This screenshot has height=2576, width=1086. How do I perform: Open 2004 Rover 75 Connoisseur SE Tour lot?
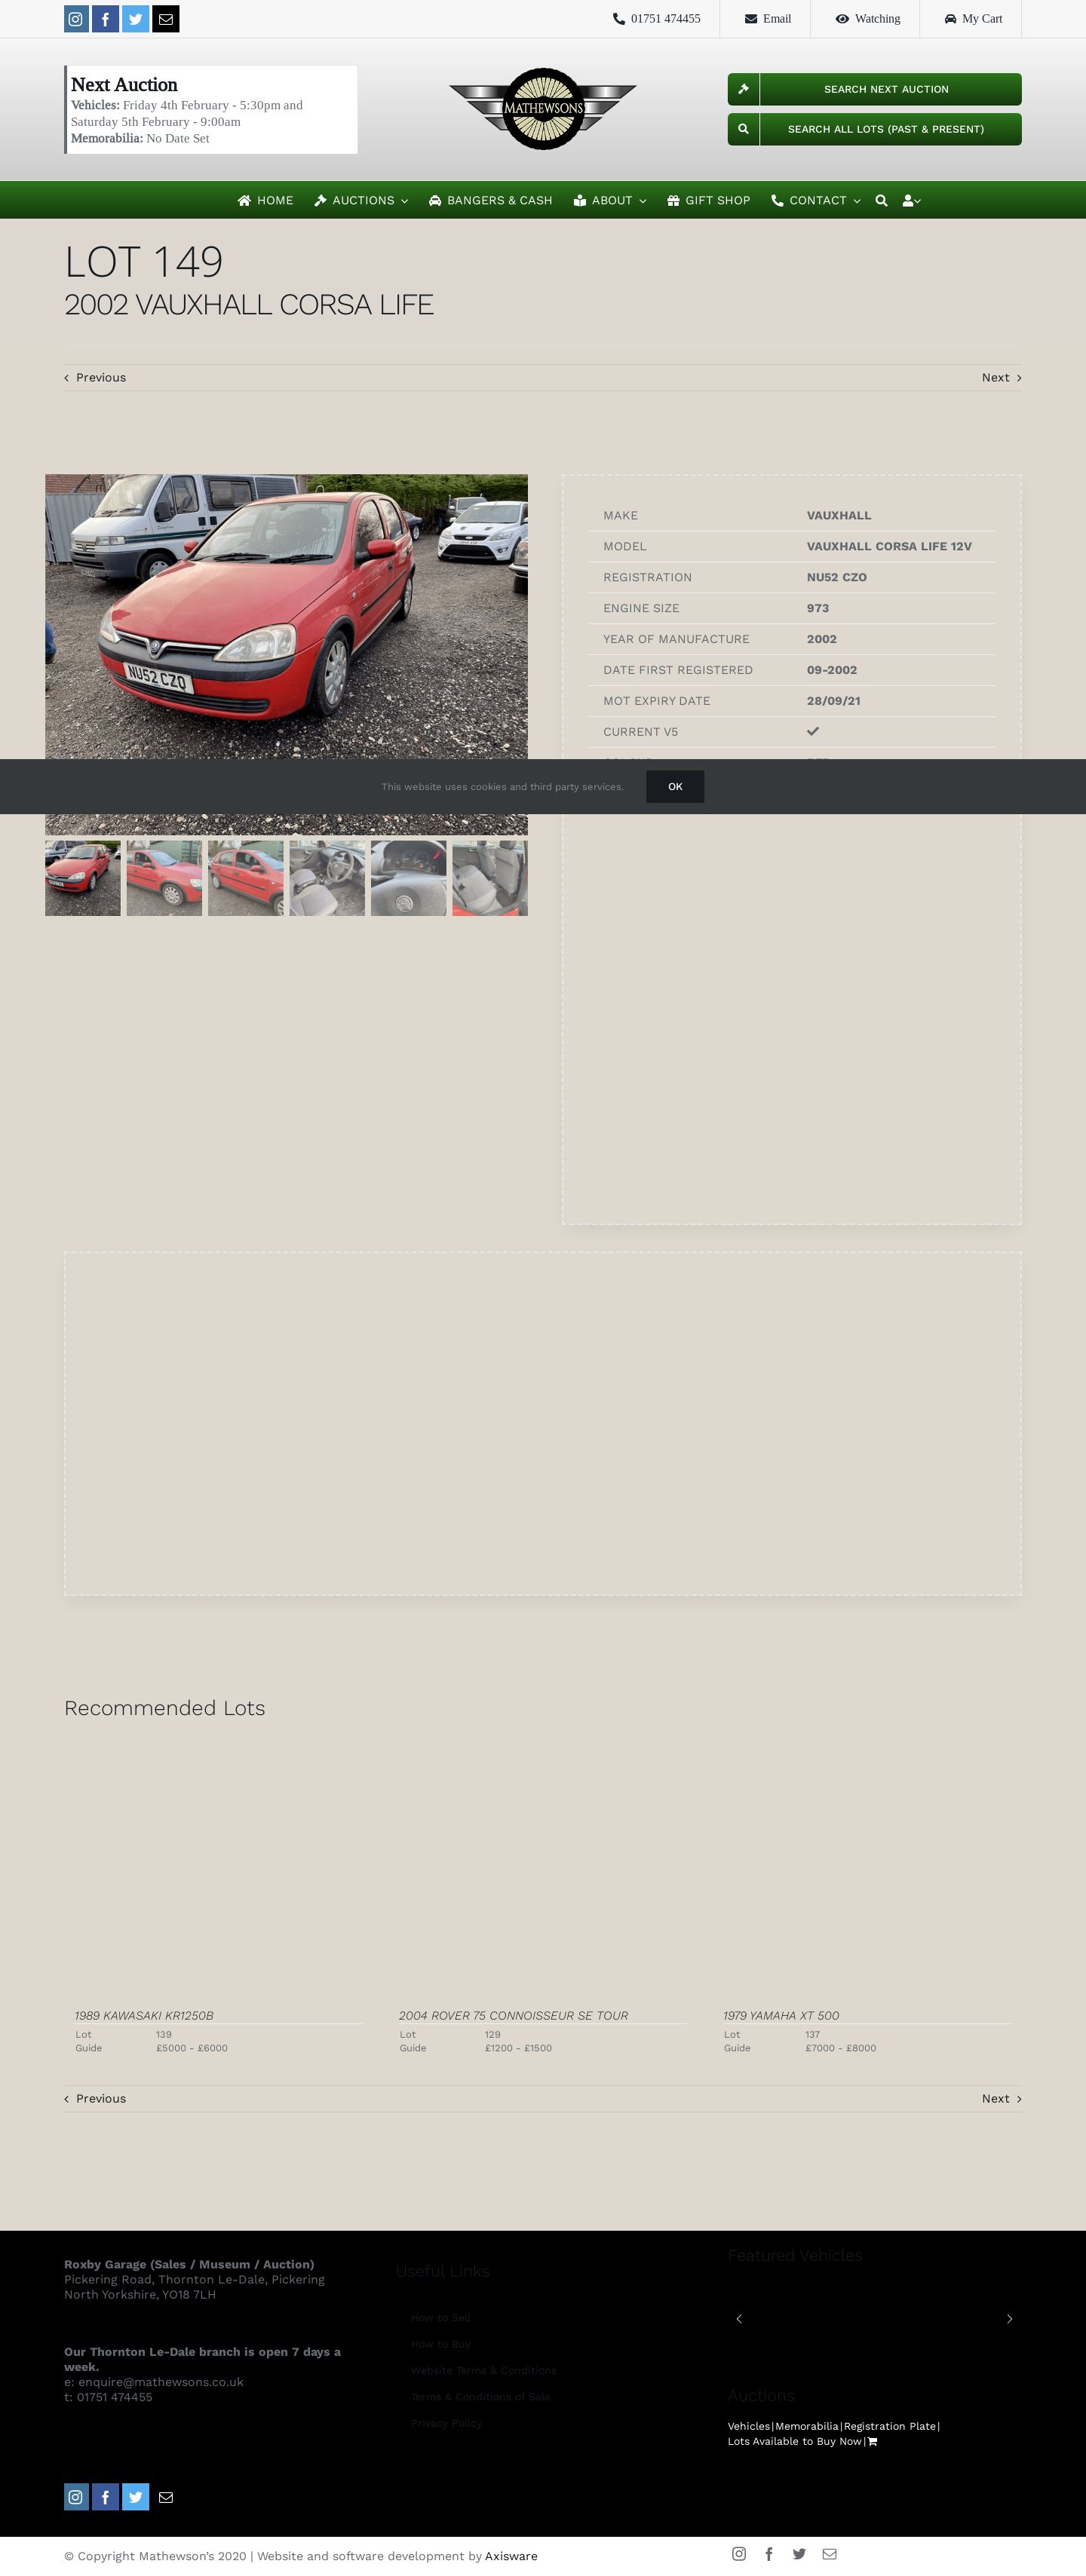pyautogui.click(x=514, y=2015)
